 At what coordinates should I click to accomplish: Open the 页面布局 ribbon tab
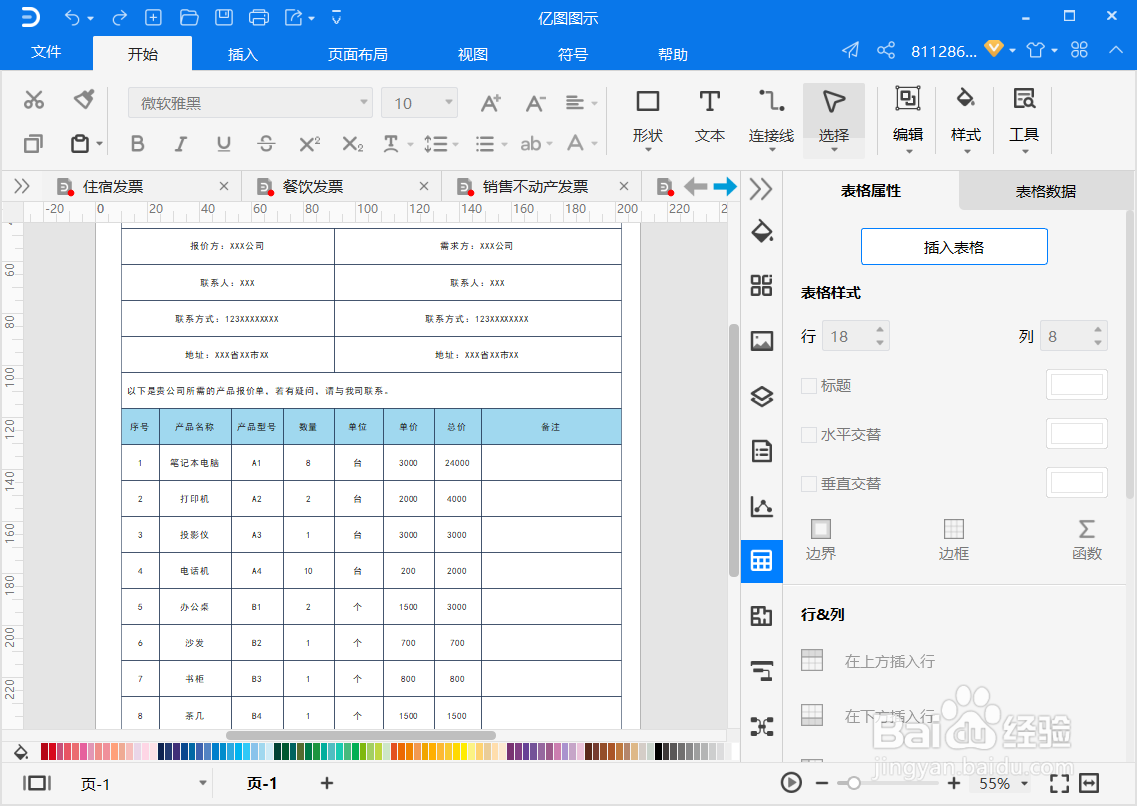click(x=357, y=54)
